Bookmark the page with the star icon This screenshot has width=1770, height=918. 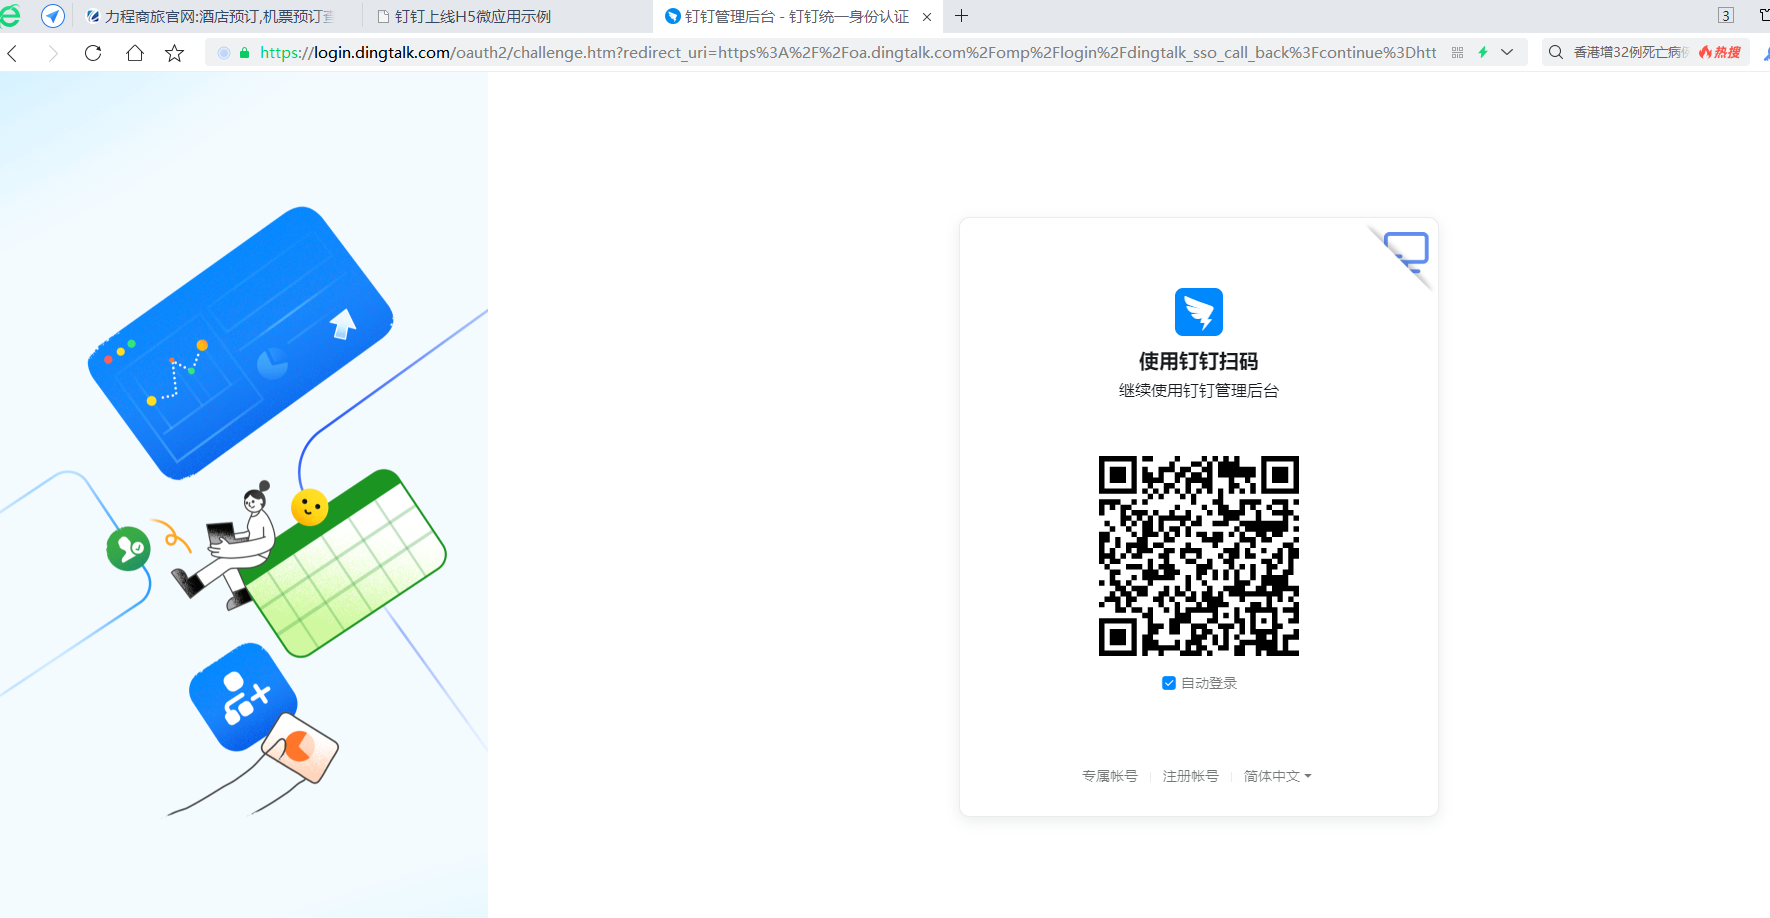pyautogui.click(x=175, y=53)
